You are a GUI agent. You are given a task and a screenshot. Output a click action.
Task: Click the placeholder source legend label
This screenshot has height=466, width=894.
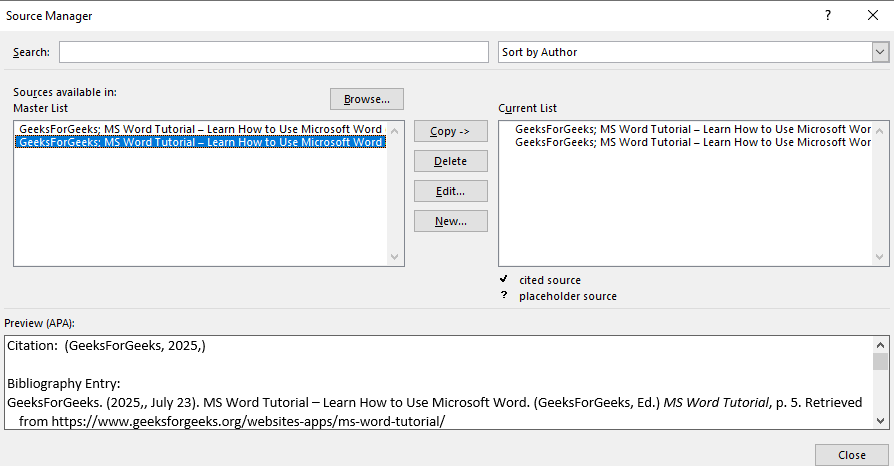point(568,296)
